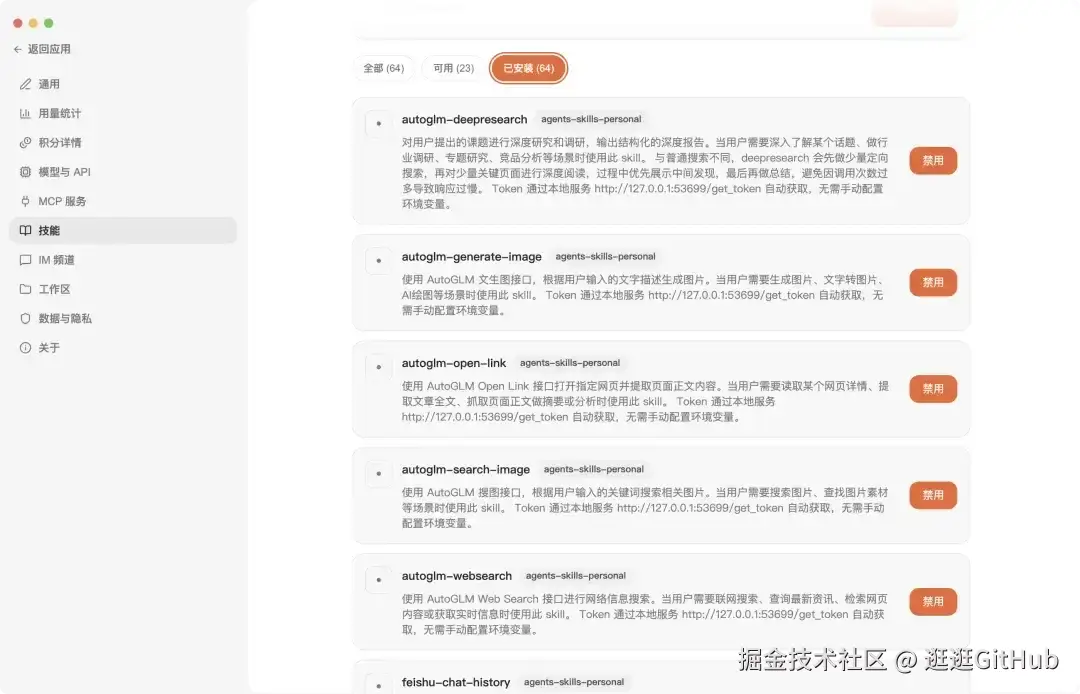This screenshot has height=694, width=1080.
Task: Switch to the 全部 (64) tab
Action: (x=384, y=68)
